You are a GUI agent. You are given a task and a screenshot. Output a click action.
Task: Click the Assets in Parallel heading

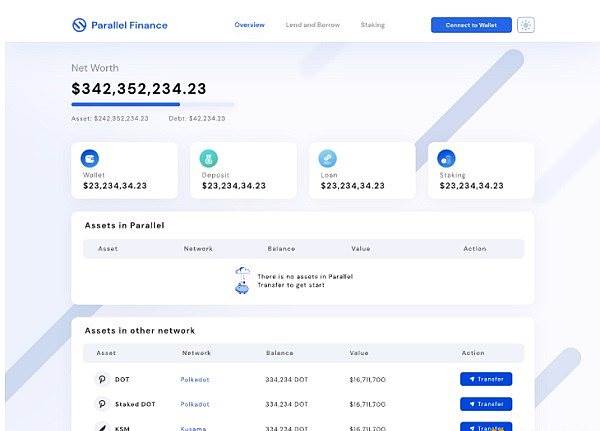click(x=124, y=225)
